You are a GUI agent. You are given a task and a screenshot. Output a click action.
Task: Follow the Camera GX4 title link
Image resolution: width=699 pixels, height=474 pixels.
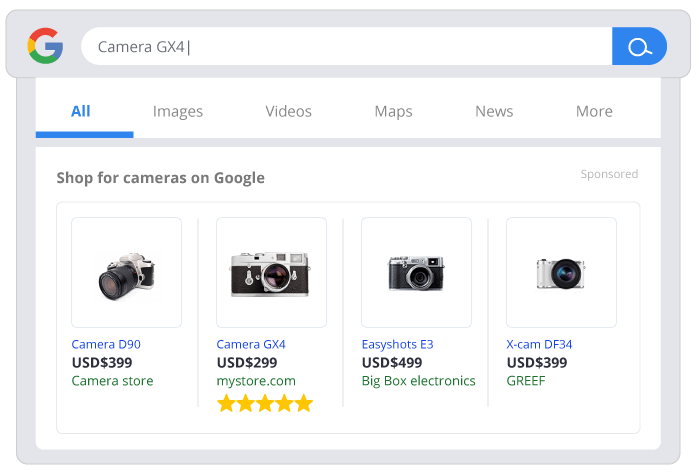251,344
